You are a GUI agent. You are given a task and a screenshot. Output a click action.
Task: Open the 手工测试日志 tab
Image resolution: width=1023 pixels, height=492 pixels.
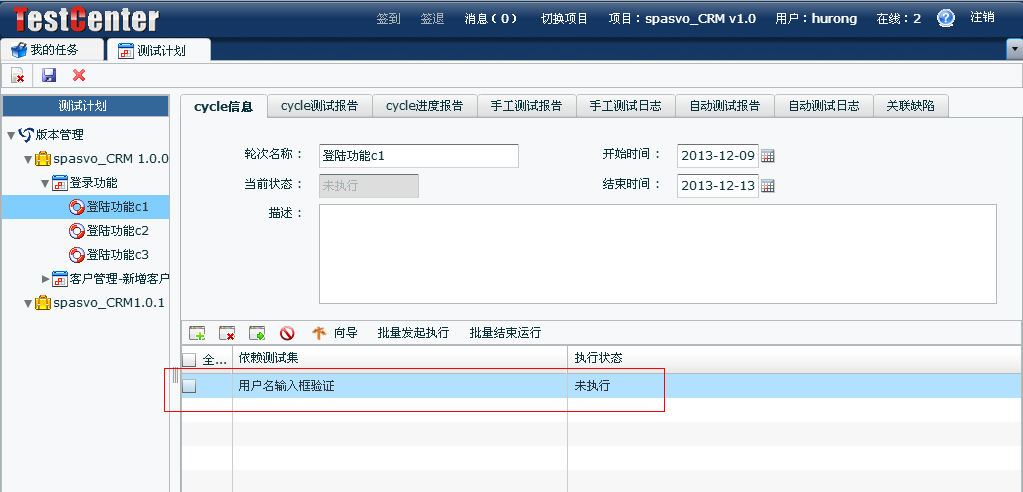click(625, 106)
